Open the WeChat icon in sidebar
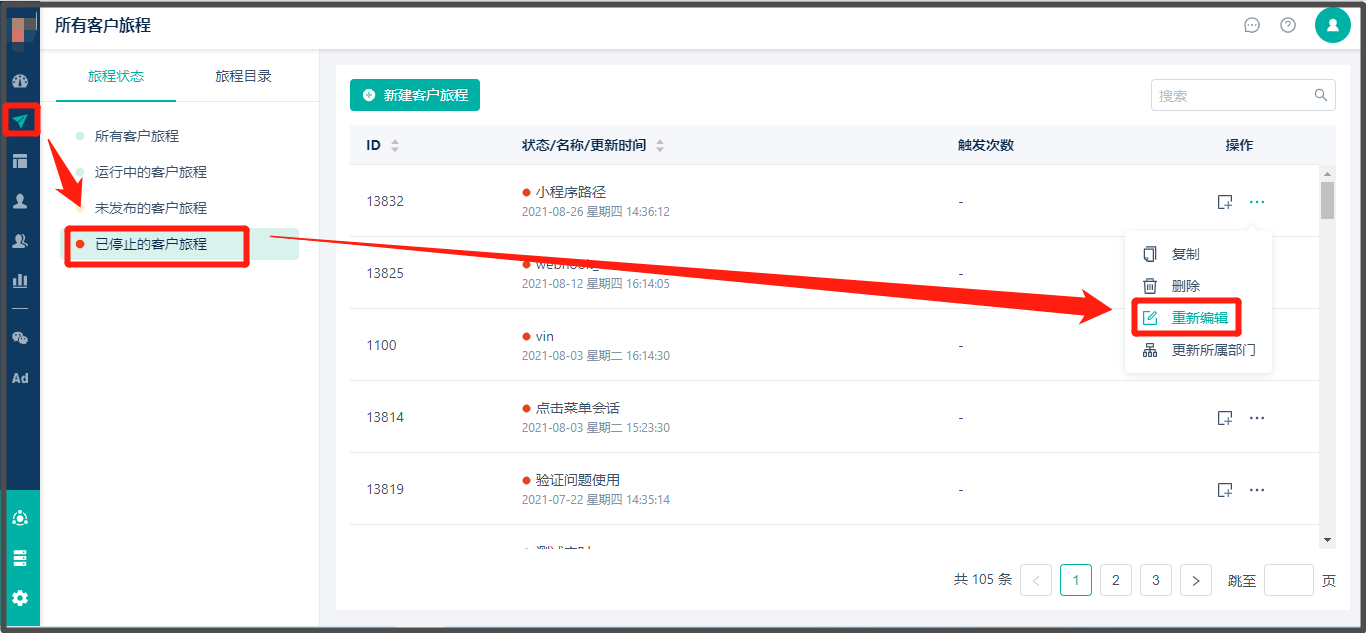This screenshot has height=633, width=1366. (20, 338)
